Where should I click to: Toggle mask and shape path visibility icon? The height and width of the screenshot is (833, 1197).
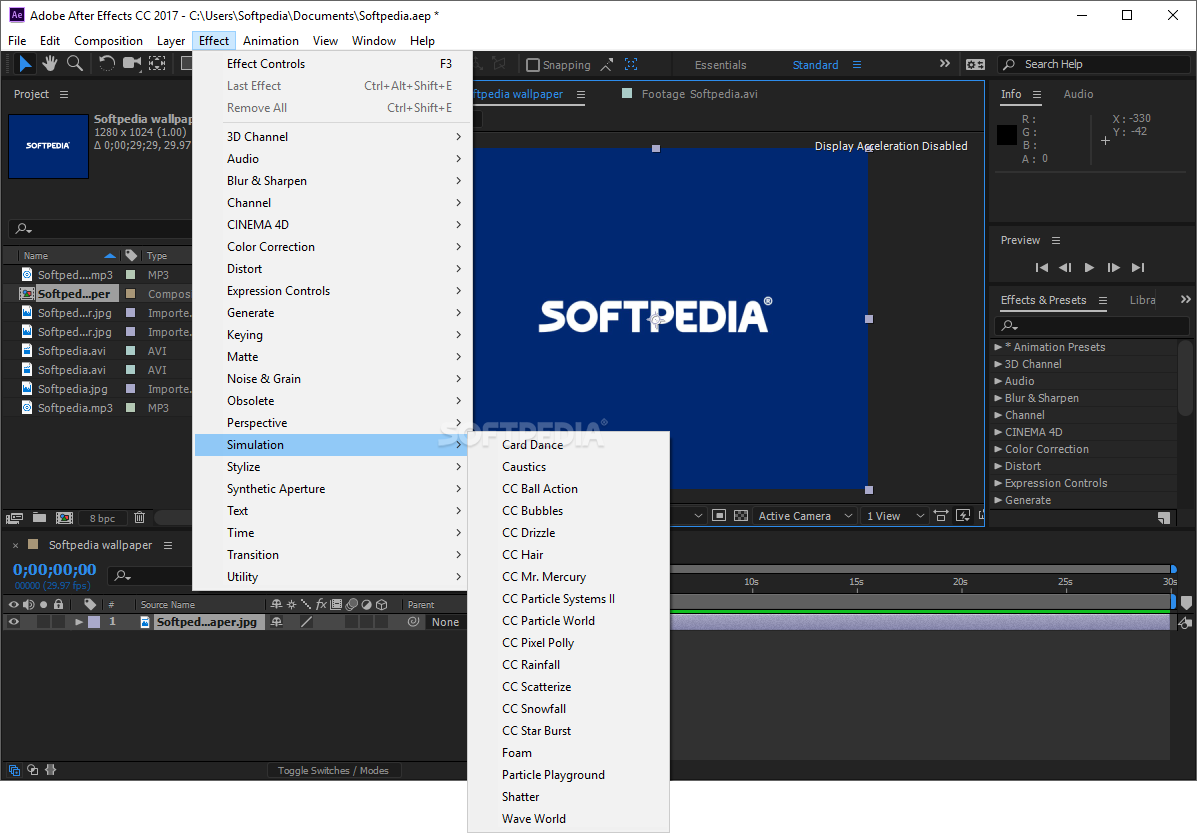pos(718,516)
